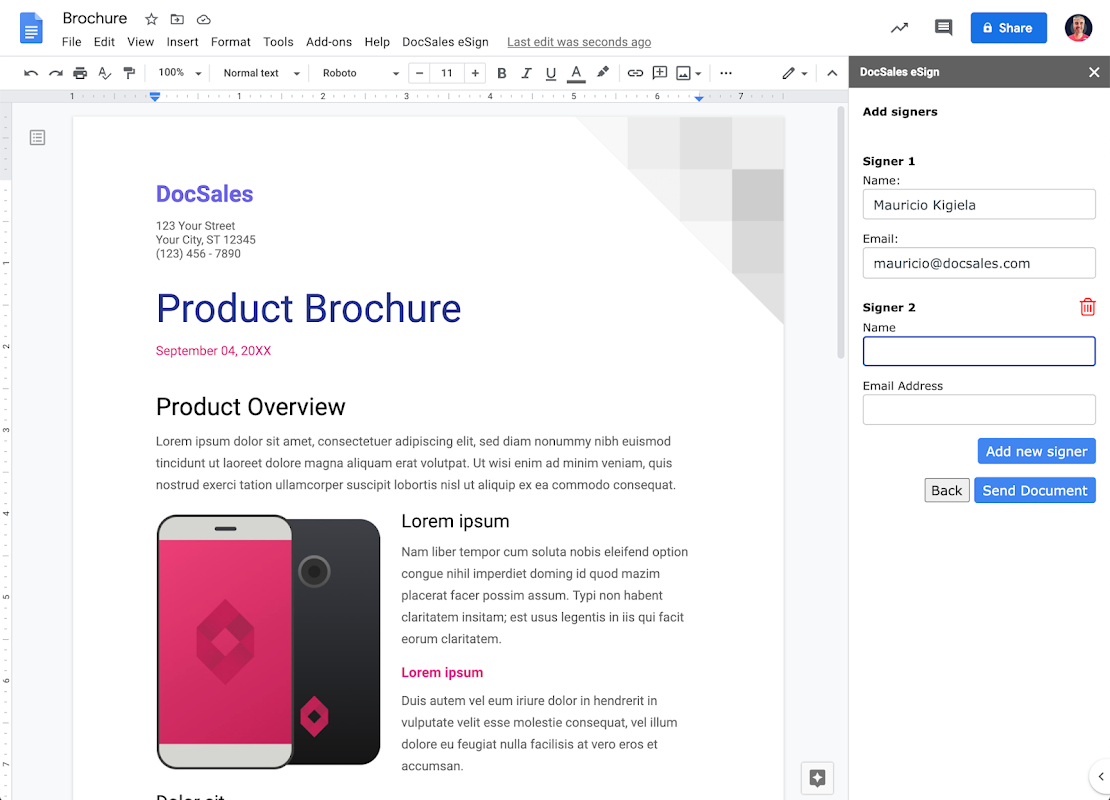The height and width of the screenshot is (800, 1110).
Task: Print the document with printer icon
Action: point(80,73)
